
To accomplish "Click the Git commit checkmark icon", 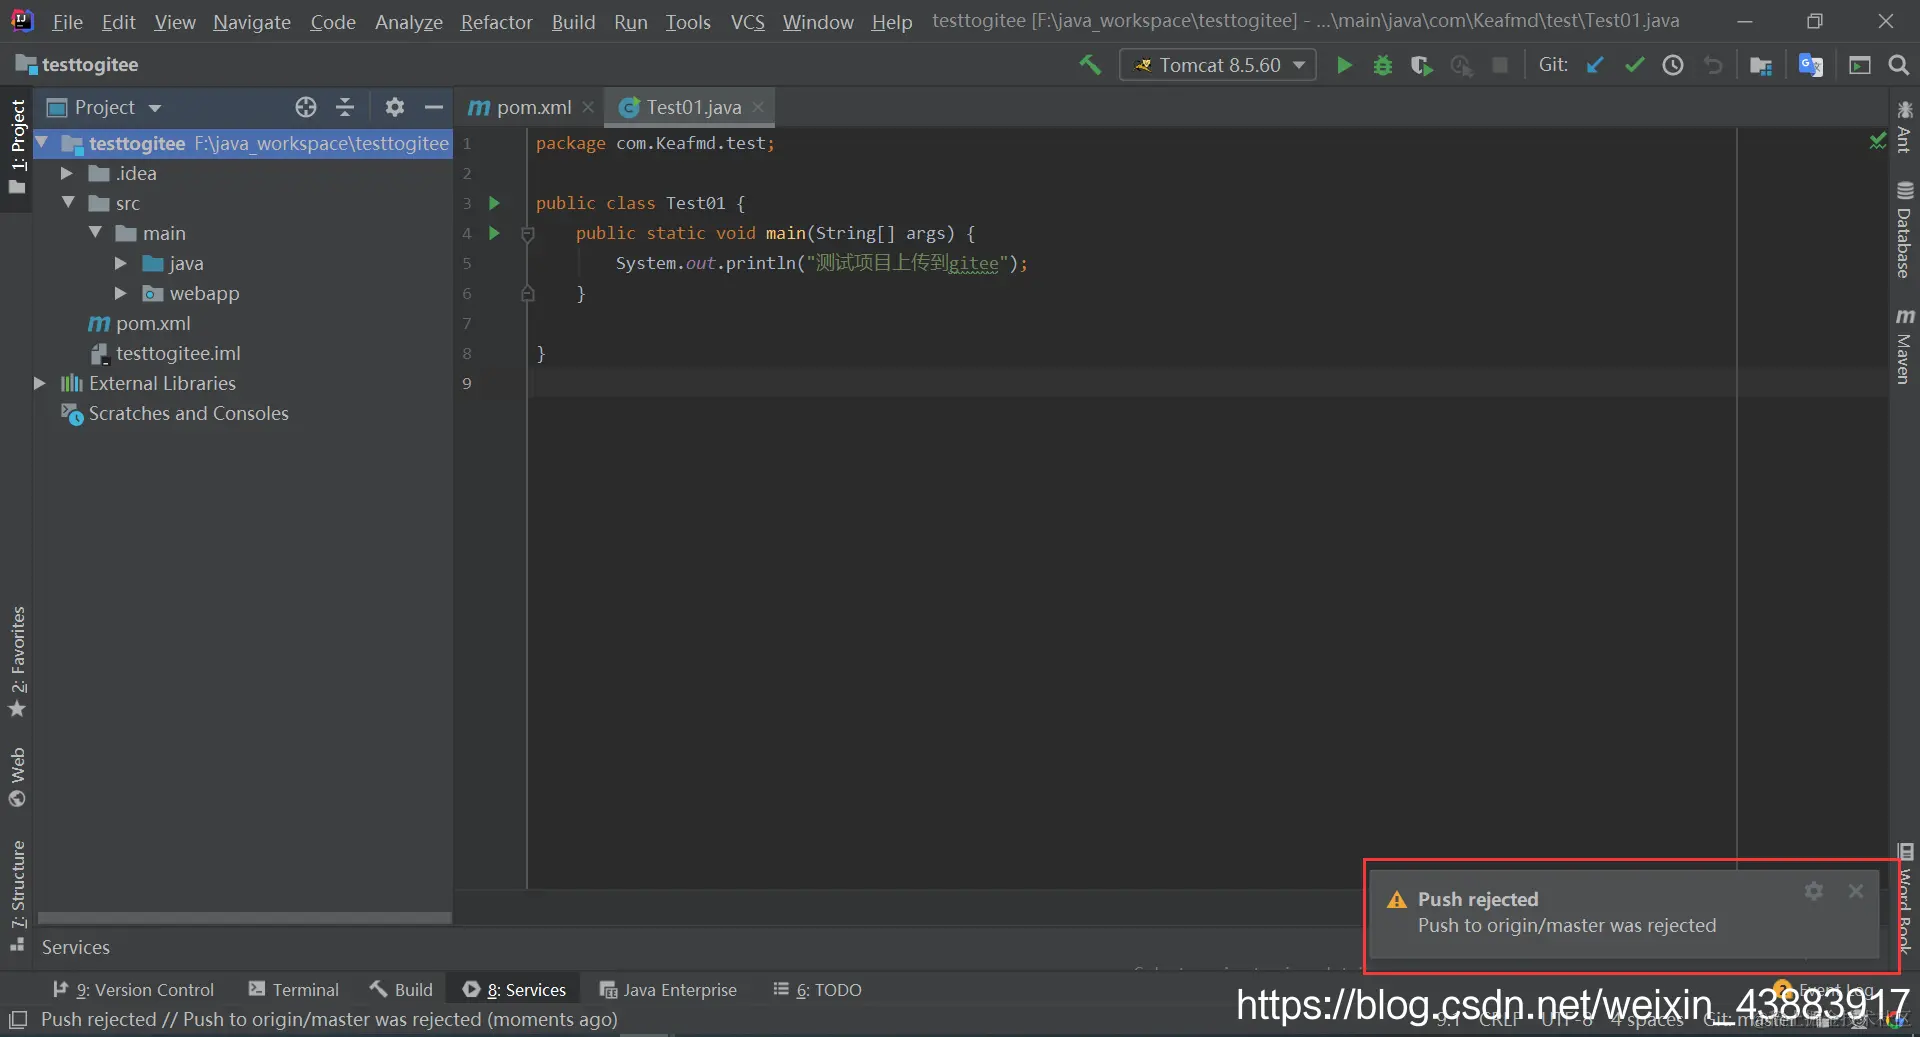I will click(1634, 65).
